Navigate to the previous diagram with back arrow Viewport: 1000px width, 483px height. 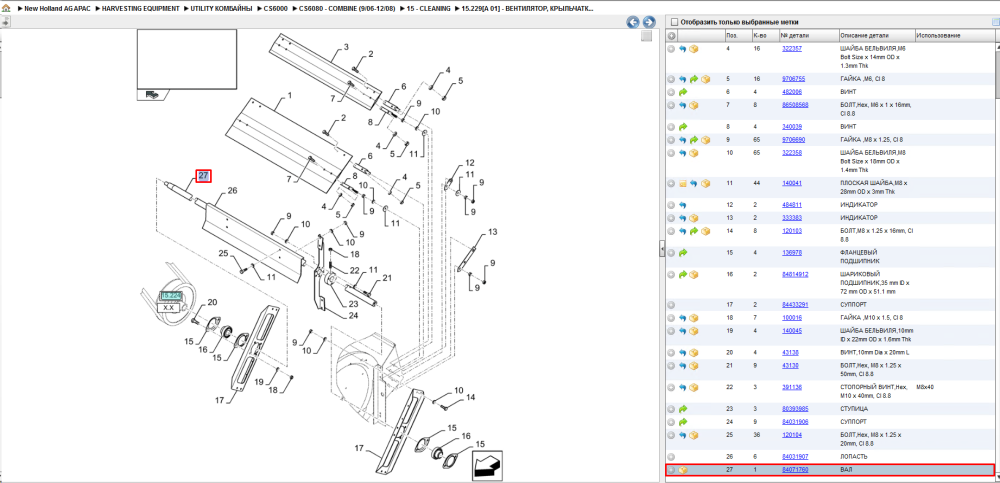pyautogui.click(x=633, y=22)
